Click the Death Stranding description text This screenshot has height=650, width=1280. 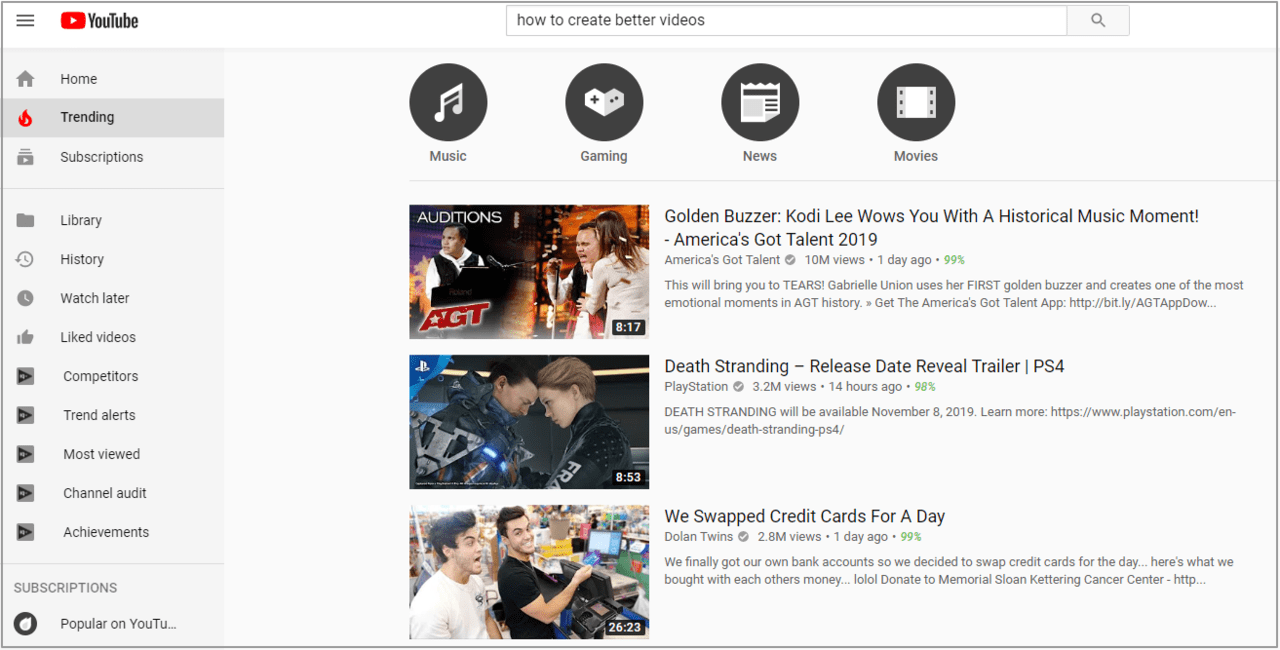point(950,421)
